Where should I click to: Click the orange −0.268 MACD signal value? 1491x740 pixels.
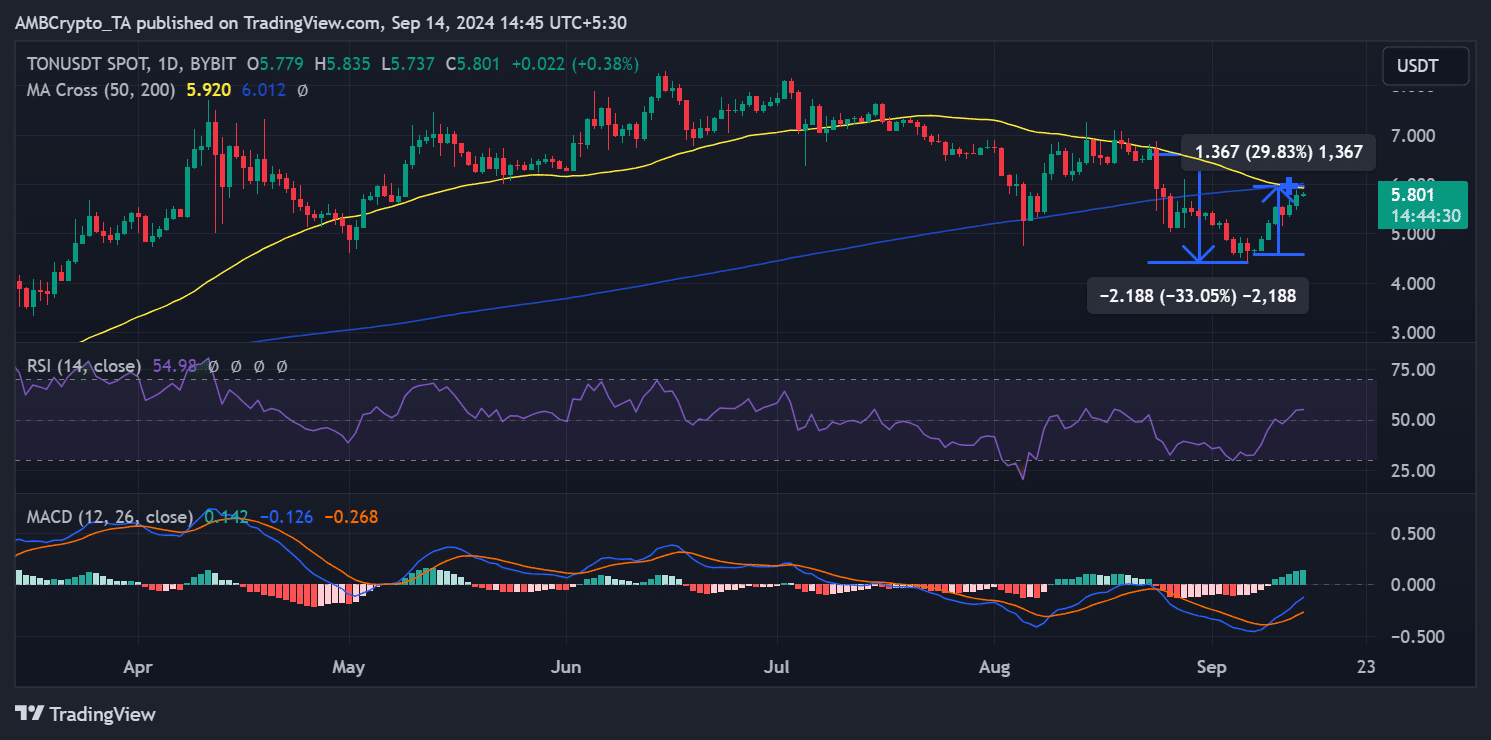350,517
